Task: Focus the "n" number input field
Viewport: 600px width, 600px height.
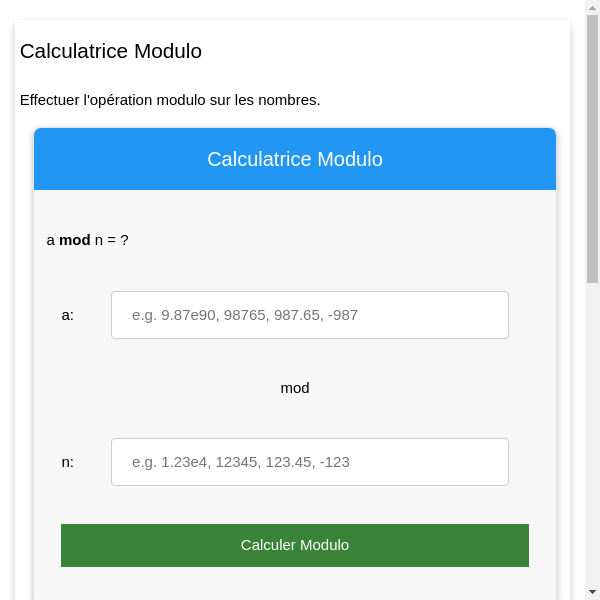Action: point(310,462)
